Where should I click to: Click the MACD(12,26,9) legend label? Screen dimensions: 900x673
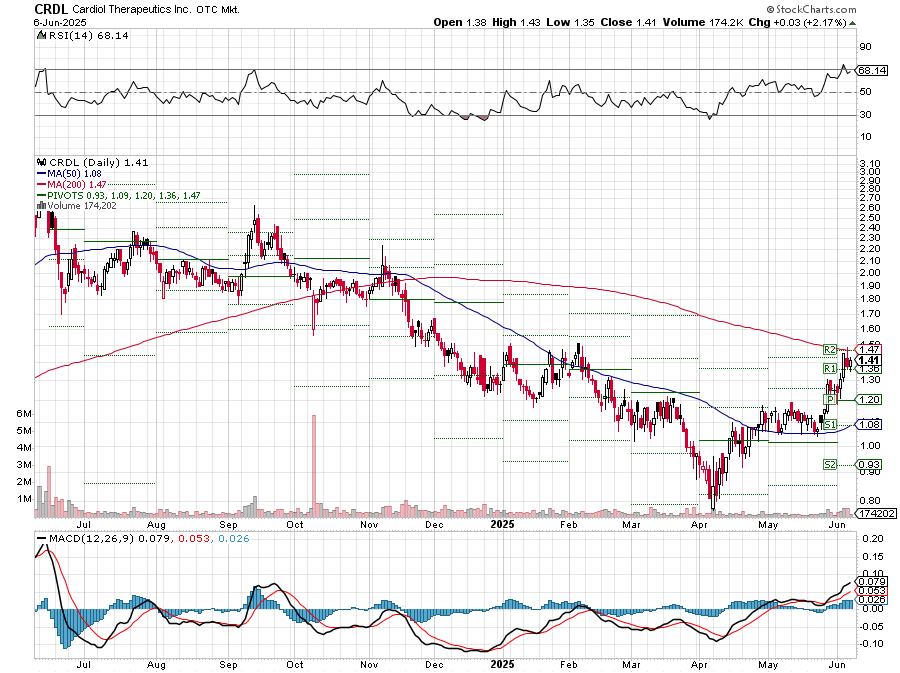click(x=92, y=539)
